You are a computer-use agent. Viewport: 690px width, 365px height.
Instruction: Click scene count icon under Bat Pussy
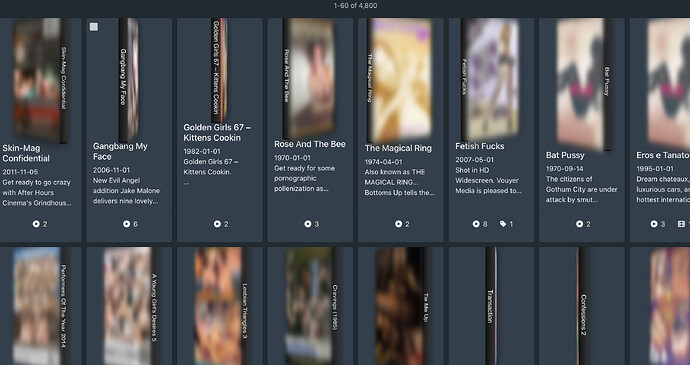click(580, 224)
